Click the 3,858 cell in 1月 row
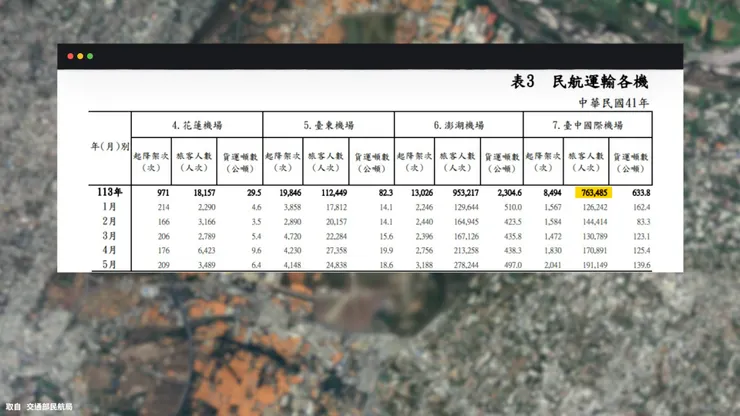This screenshot has width=740, height=416. tap(293, 207)
